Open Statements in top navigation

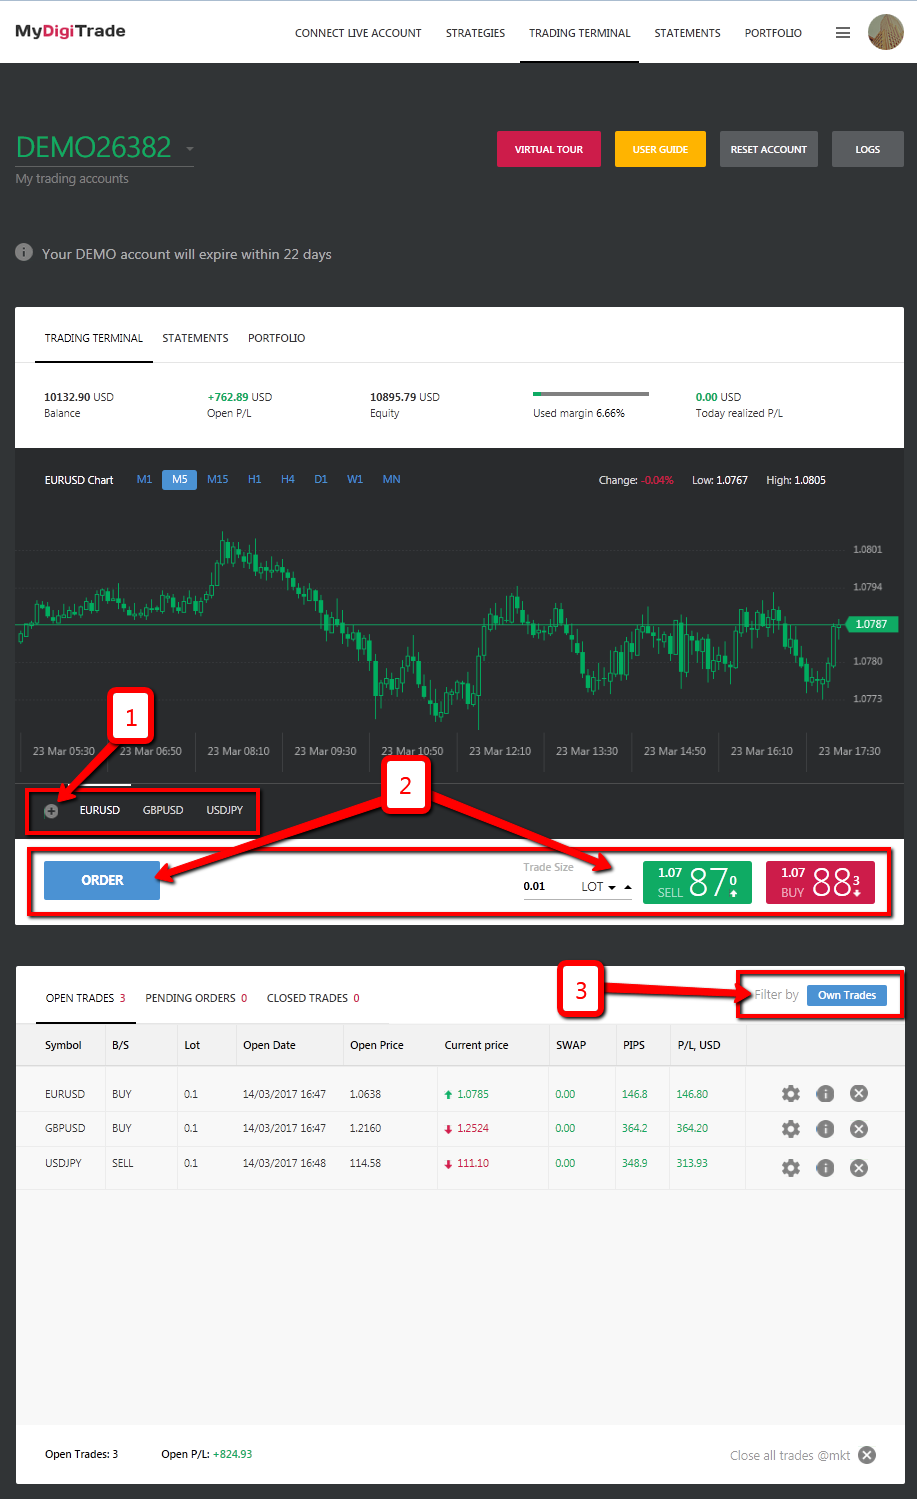pos(687,33)
